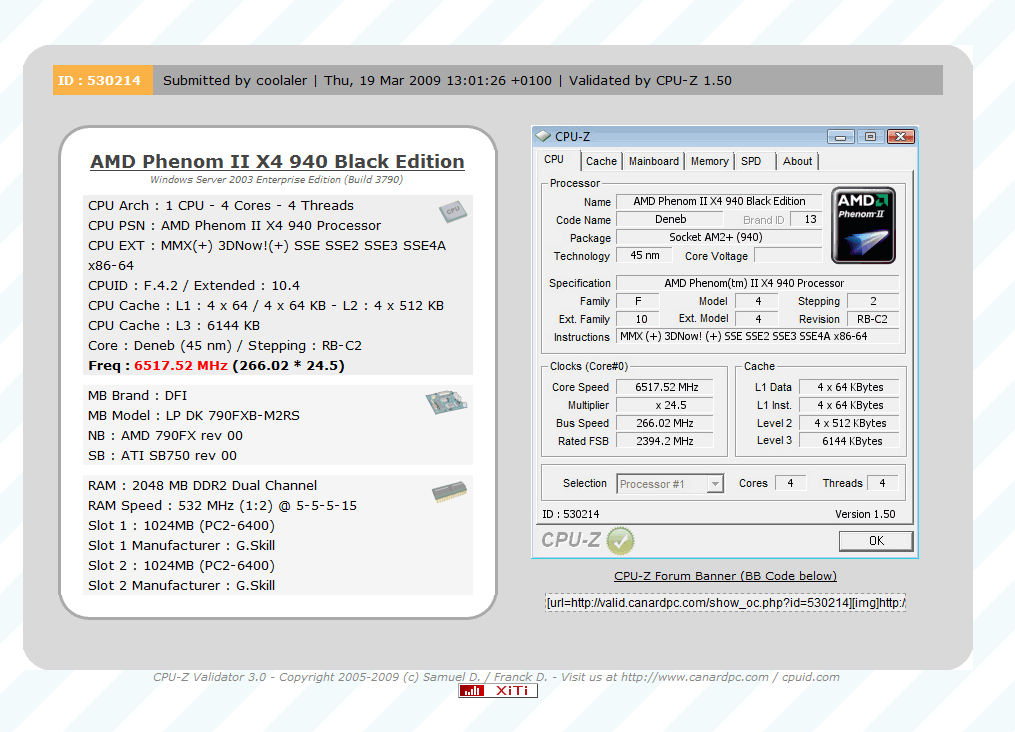Click the AMD Phenom II logo
The width and height of the screenshot is (1015, 732).
coord(863,225)
